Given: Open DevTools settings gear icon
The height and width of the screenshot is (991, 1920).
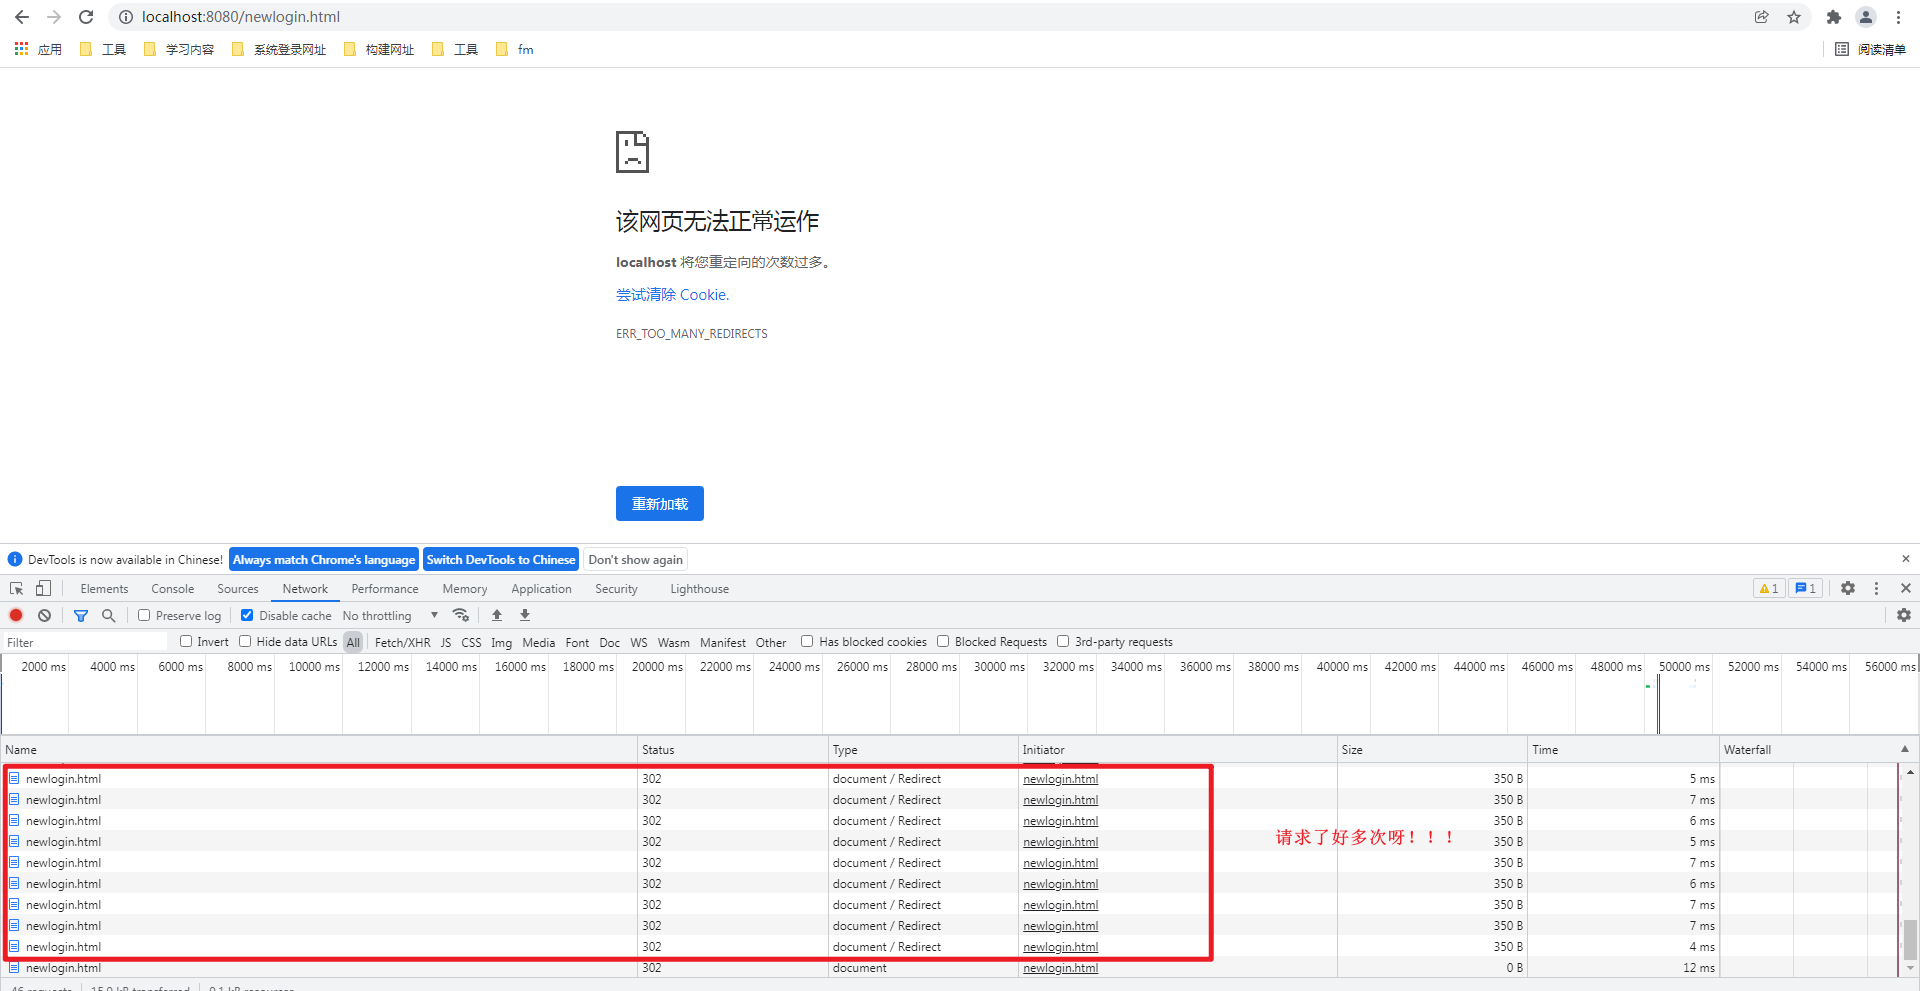Looking at the screenshot, I should click(1847, 588).
